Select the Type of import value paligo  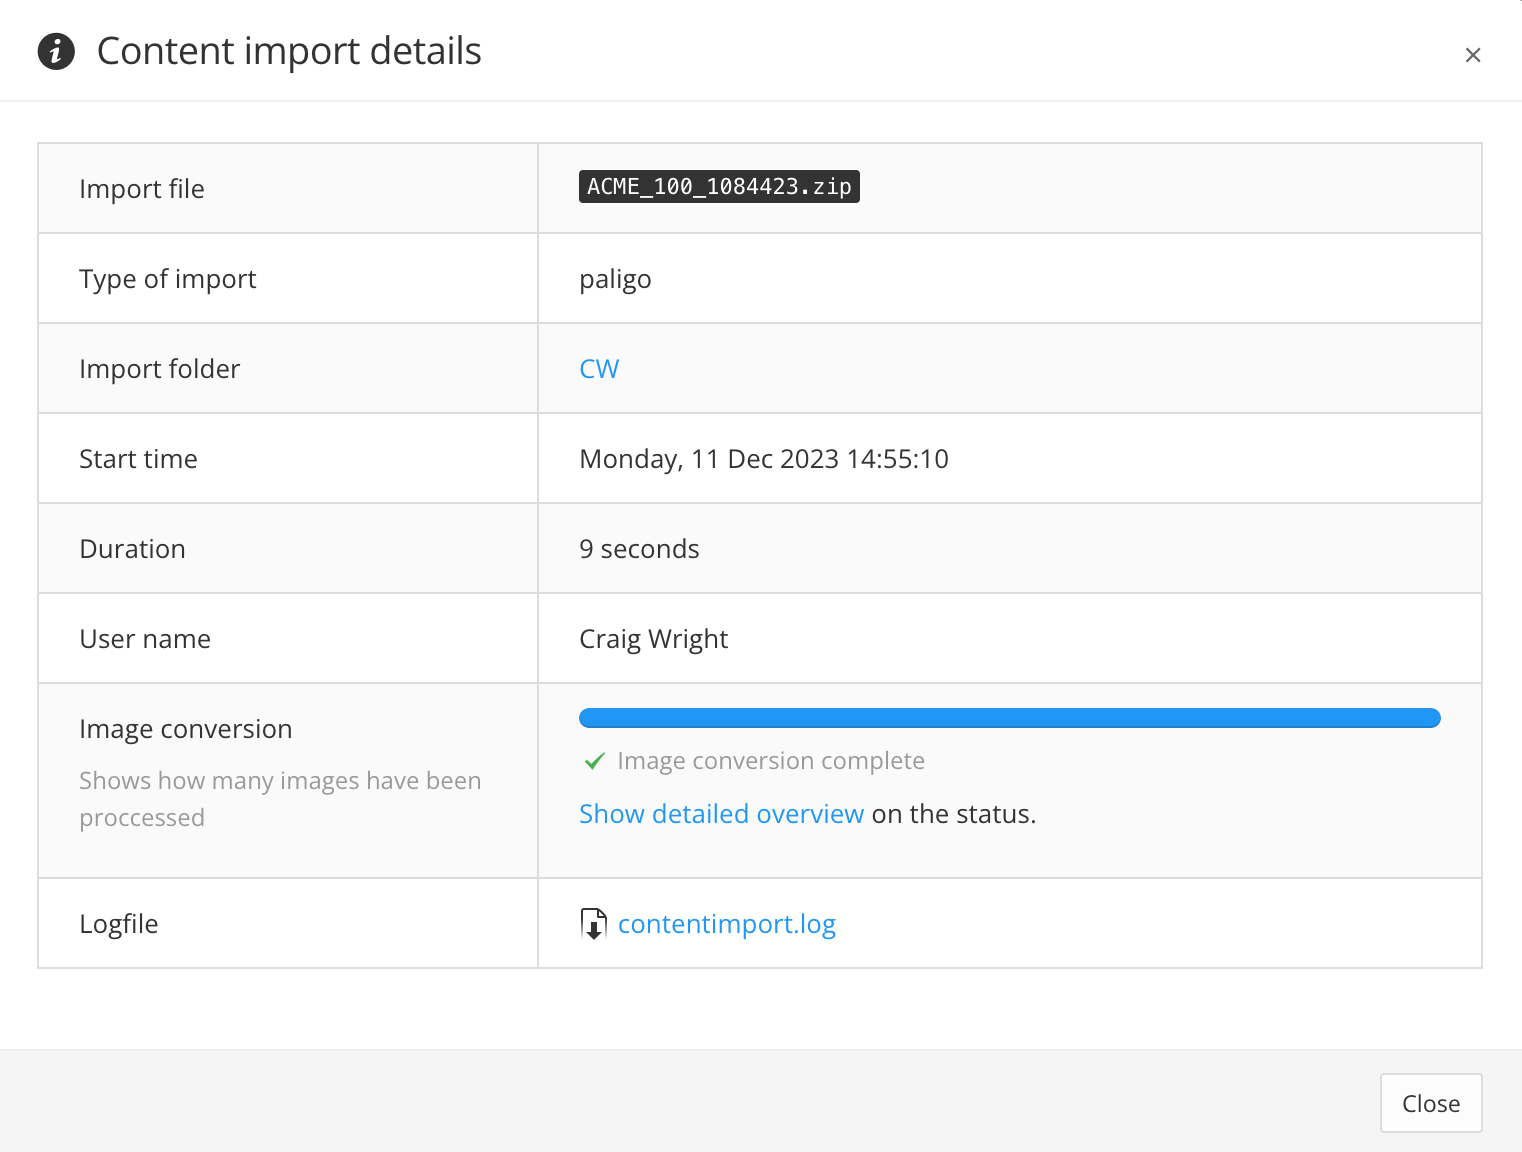click(x=615, y=278)
